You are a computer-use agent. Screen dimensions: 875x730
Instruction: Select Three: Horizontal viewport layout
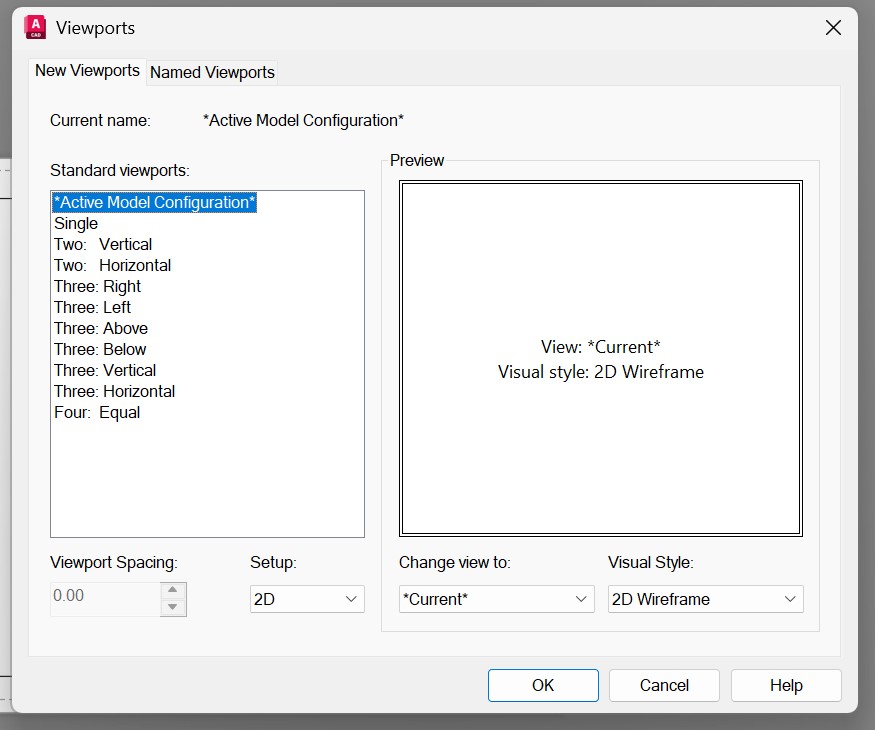click(x=114, y=391)
